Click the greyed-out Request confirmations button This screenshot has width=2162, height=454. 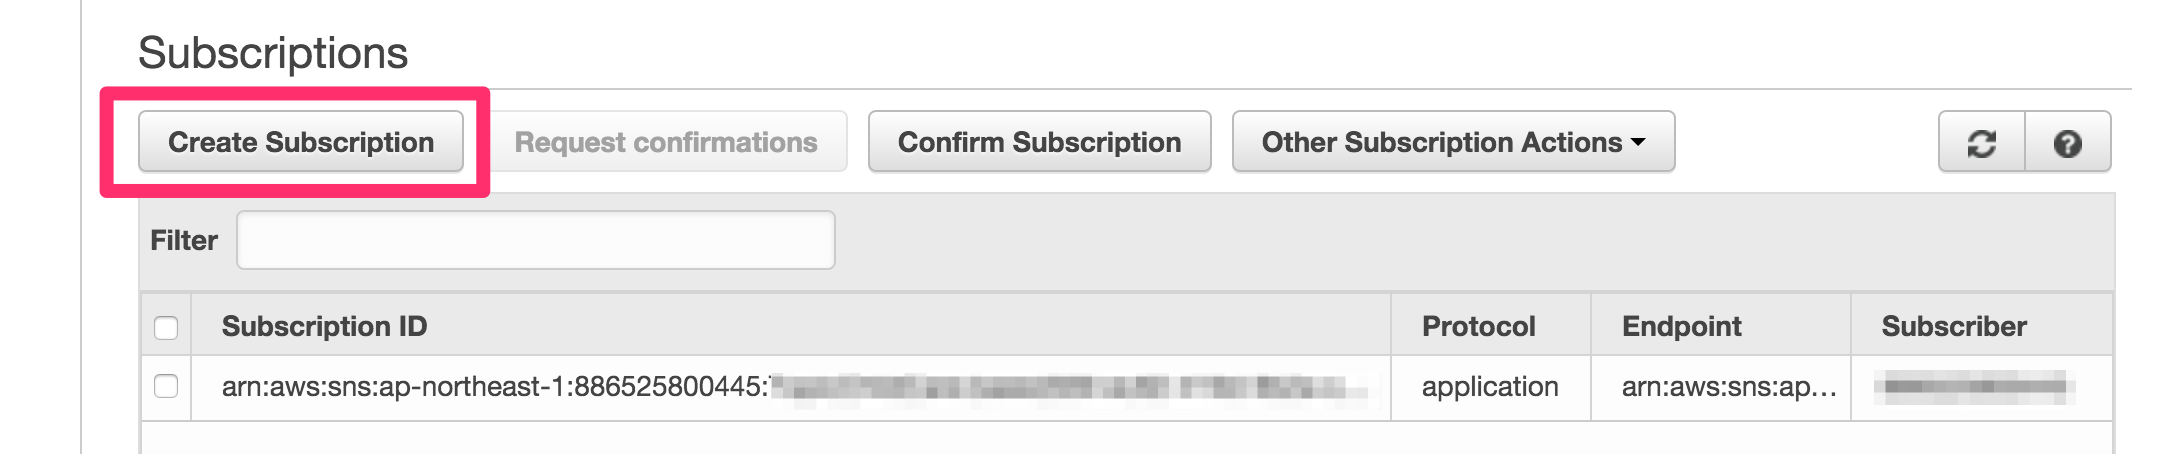tap(666, 142)
